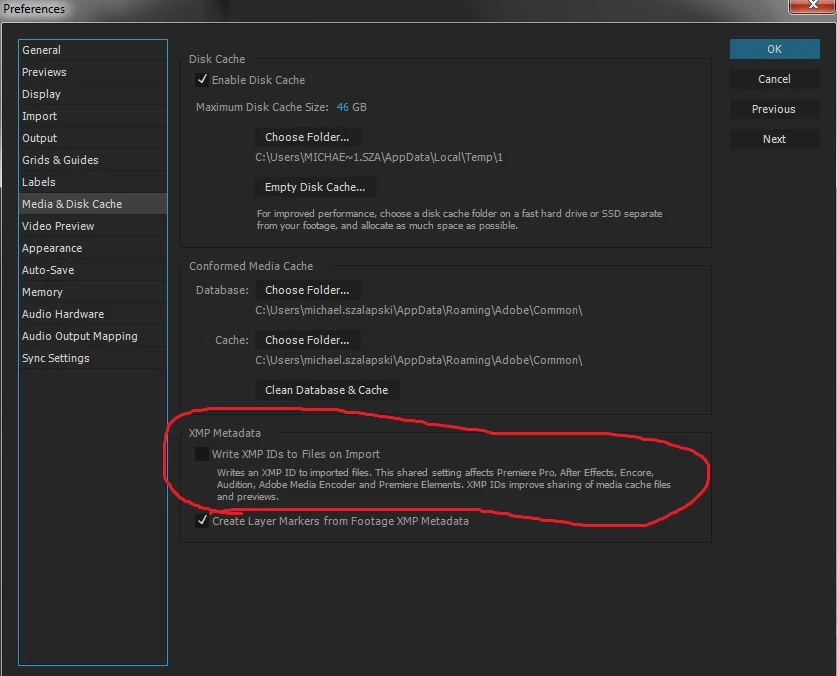Toggle the Enable Disk Cache checkbox
The width and height of the screenshot is (837, 676).
point(202,80)
